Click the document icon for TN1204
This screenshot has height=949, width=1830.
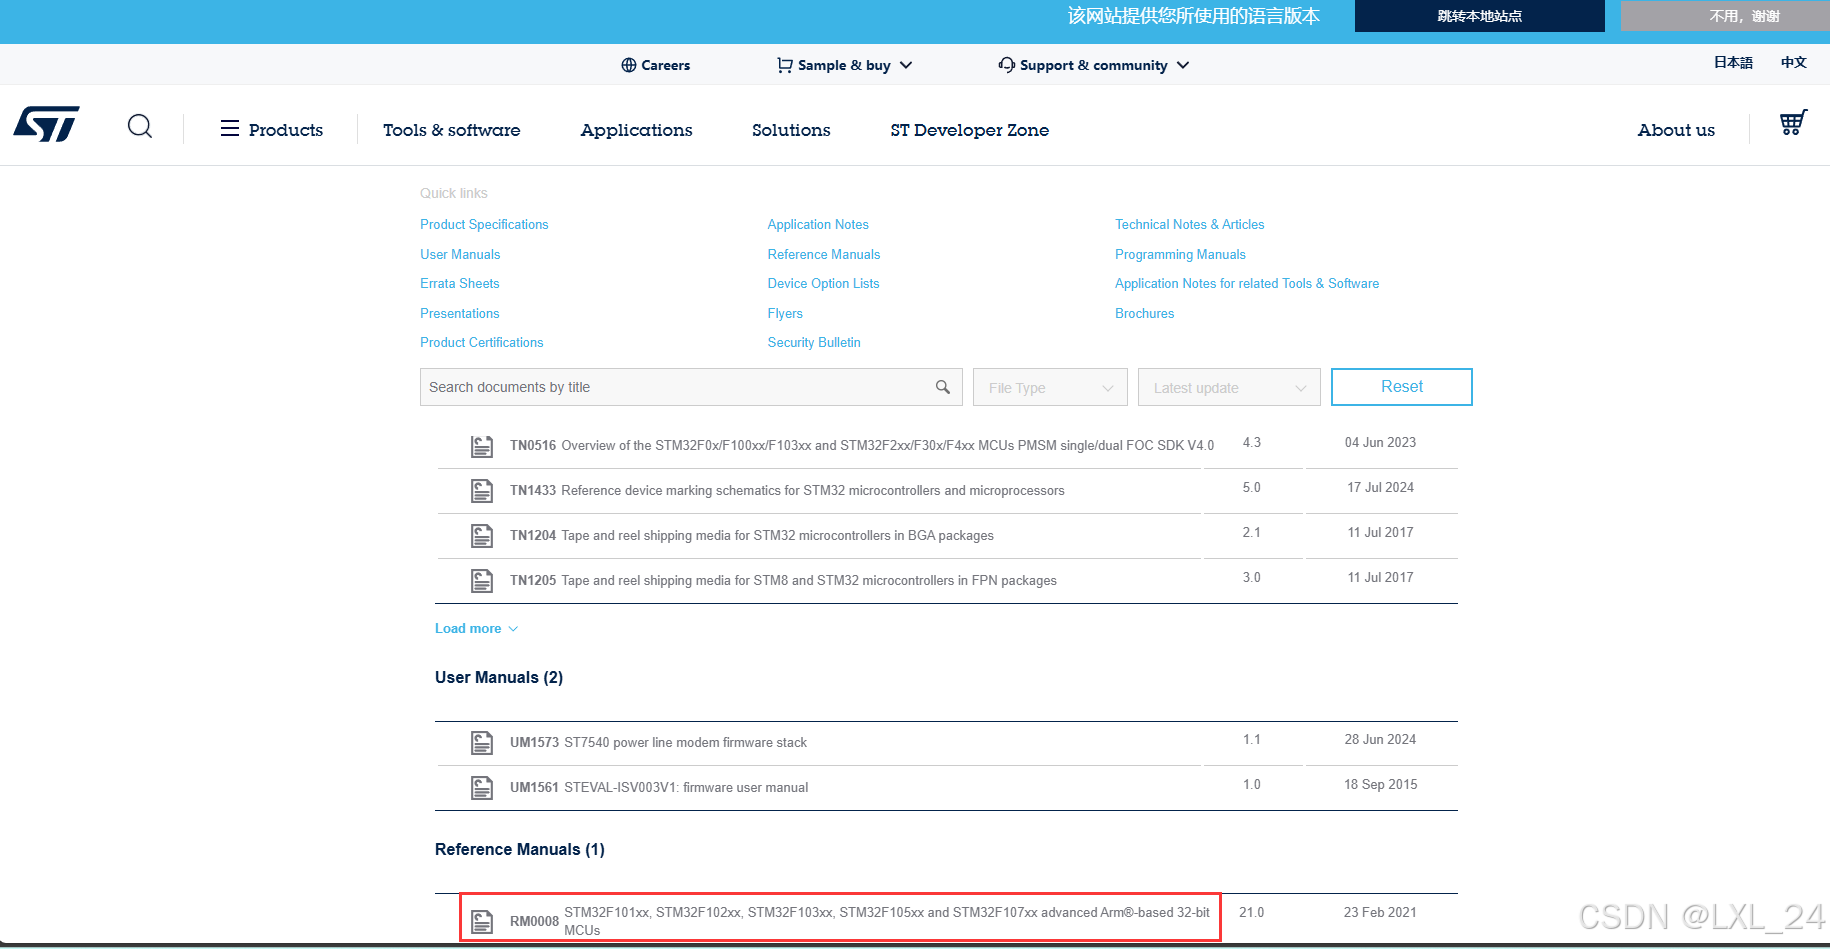click(482, 537)
